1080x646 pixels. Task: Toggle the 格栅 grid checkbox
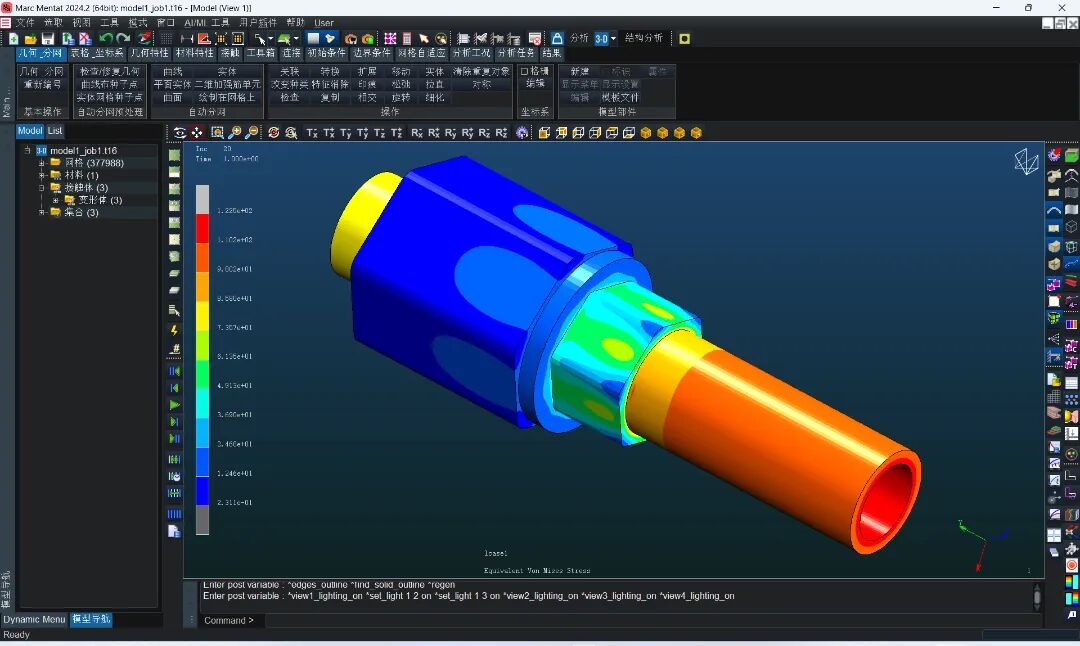[524, 72]
